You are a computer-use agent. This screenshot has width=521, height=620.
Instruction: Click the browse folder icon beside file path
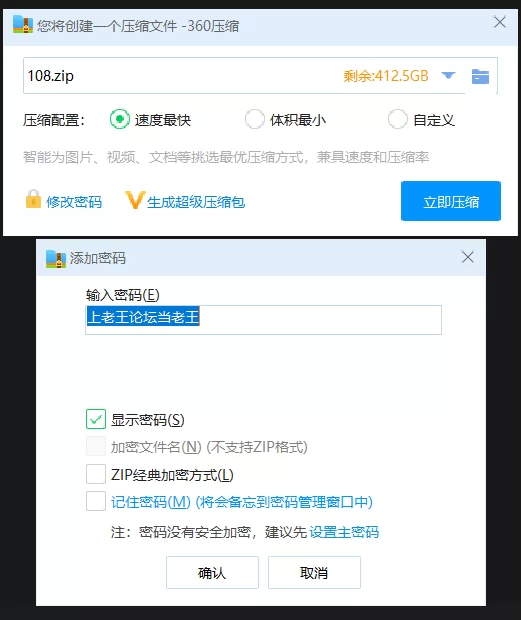pyautogui.click(x=480, y=76)
